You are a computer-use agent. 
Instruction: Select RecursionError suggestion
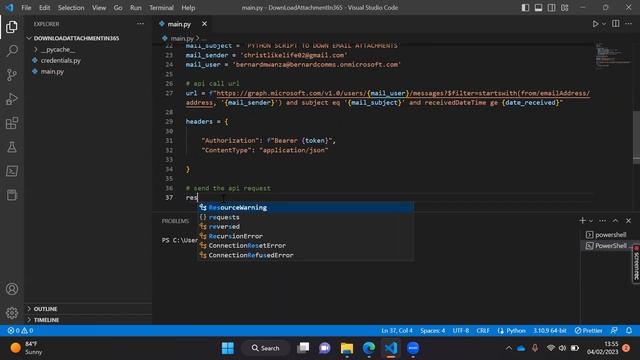point(306,236)
